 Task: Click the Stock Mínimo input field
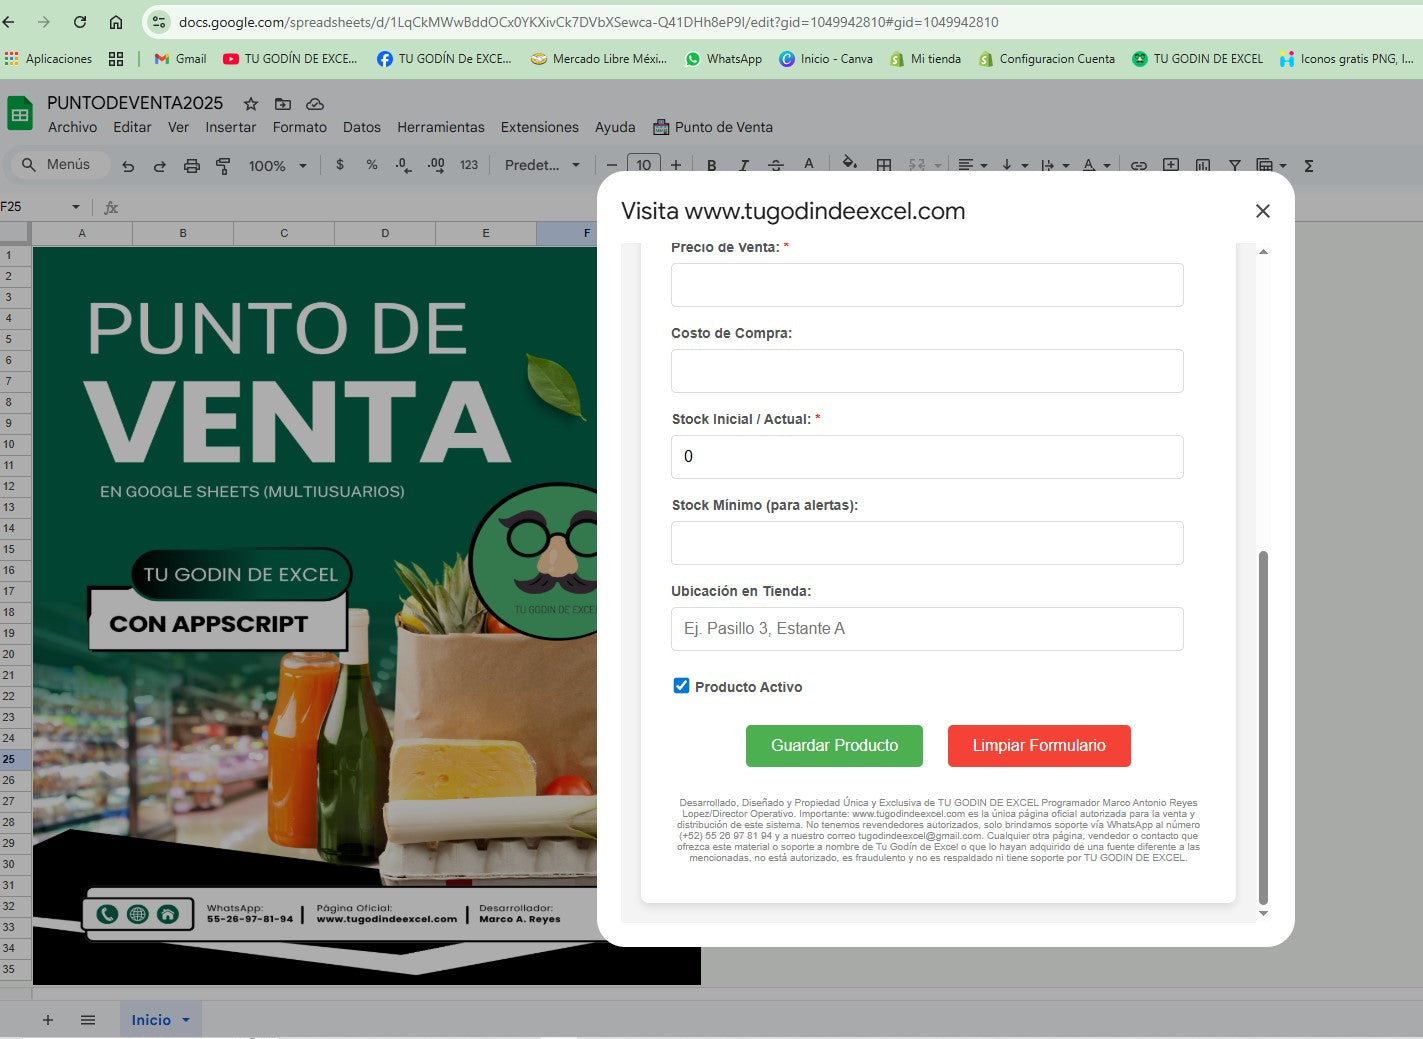point(927,543)
